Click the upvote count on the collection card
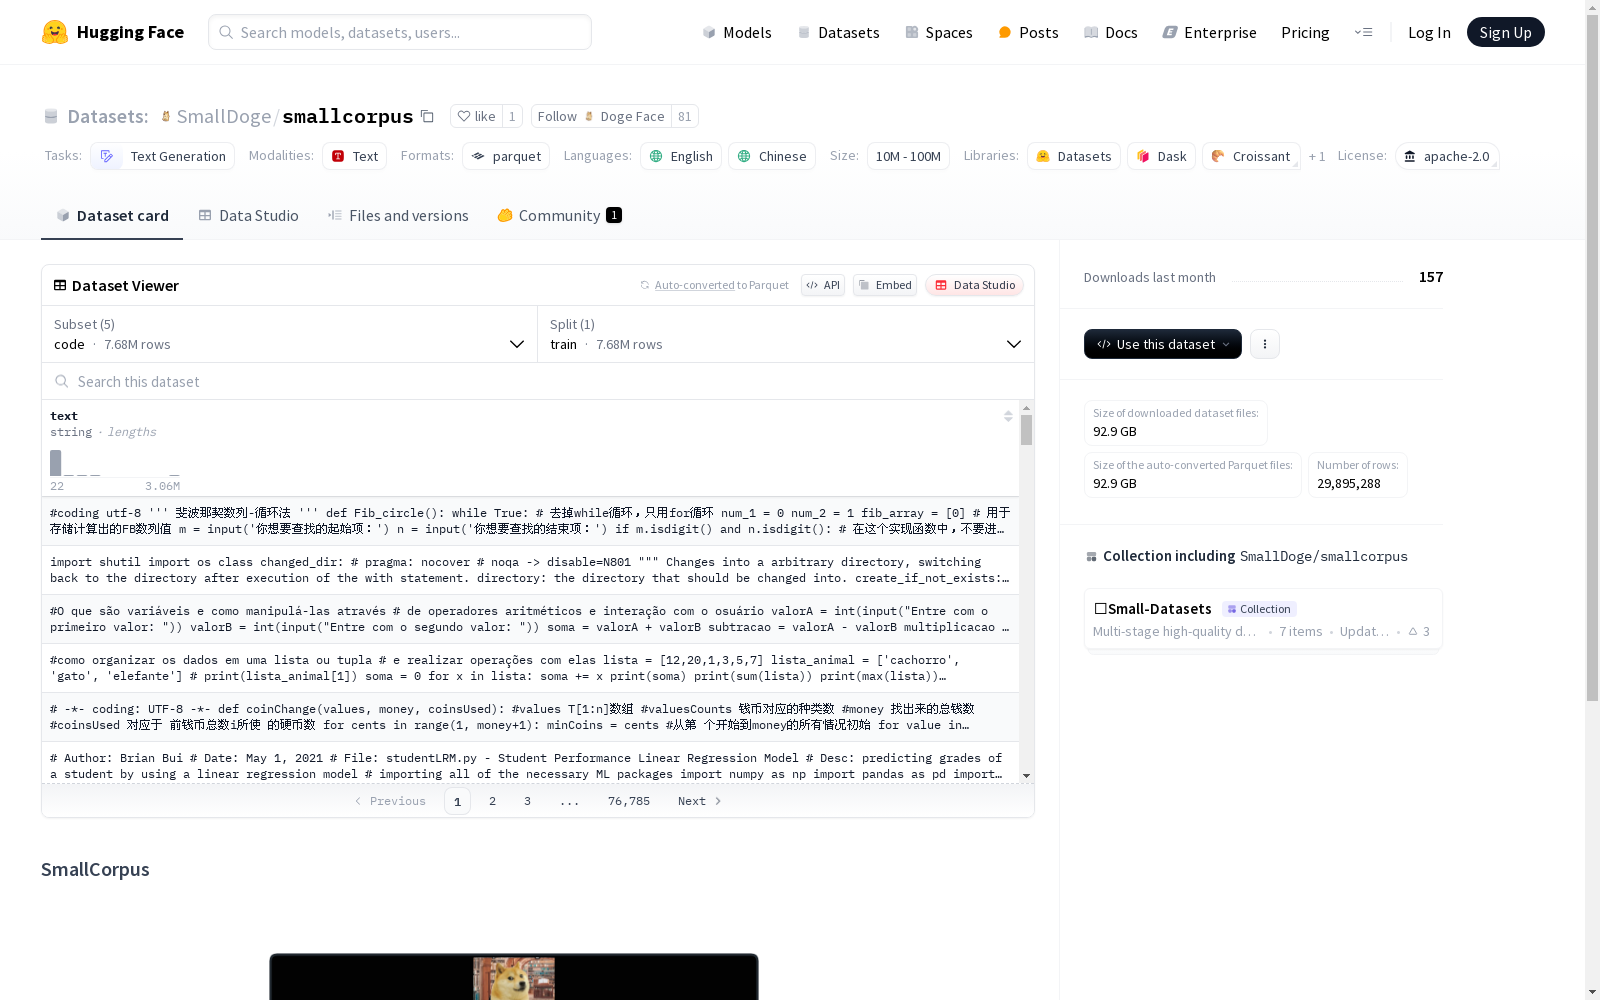Viewport: 1600px width, 1000px height. 1419,631
